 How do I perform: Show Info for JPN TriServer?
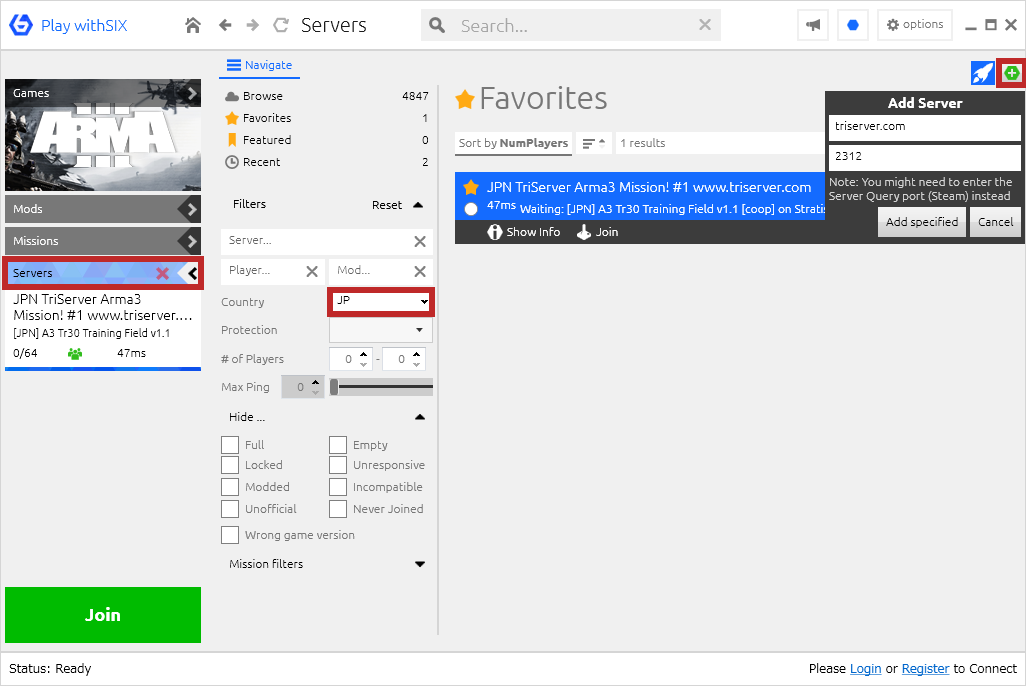click(x=523, y=232)
